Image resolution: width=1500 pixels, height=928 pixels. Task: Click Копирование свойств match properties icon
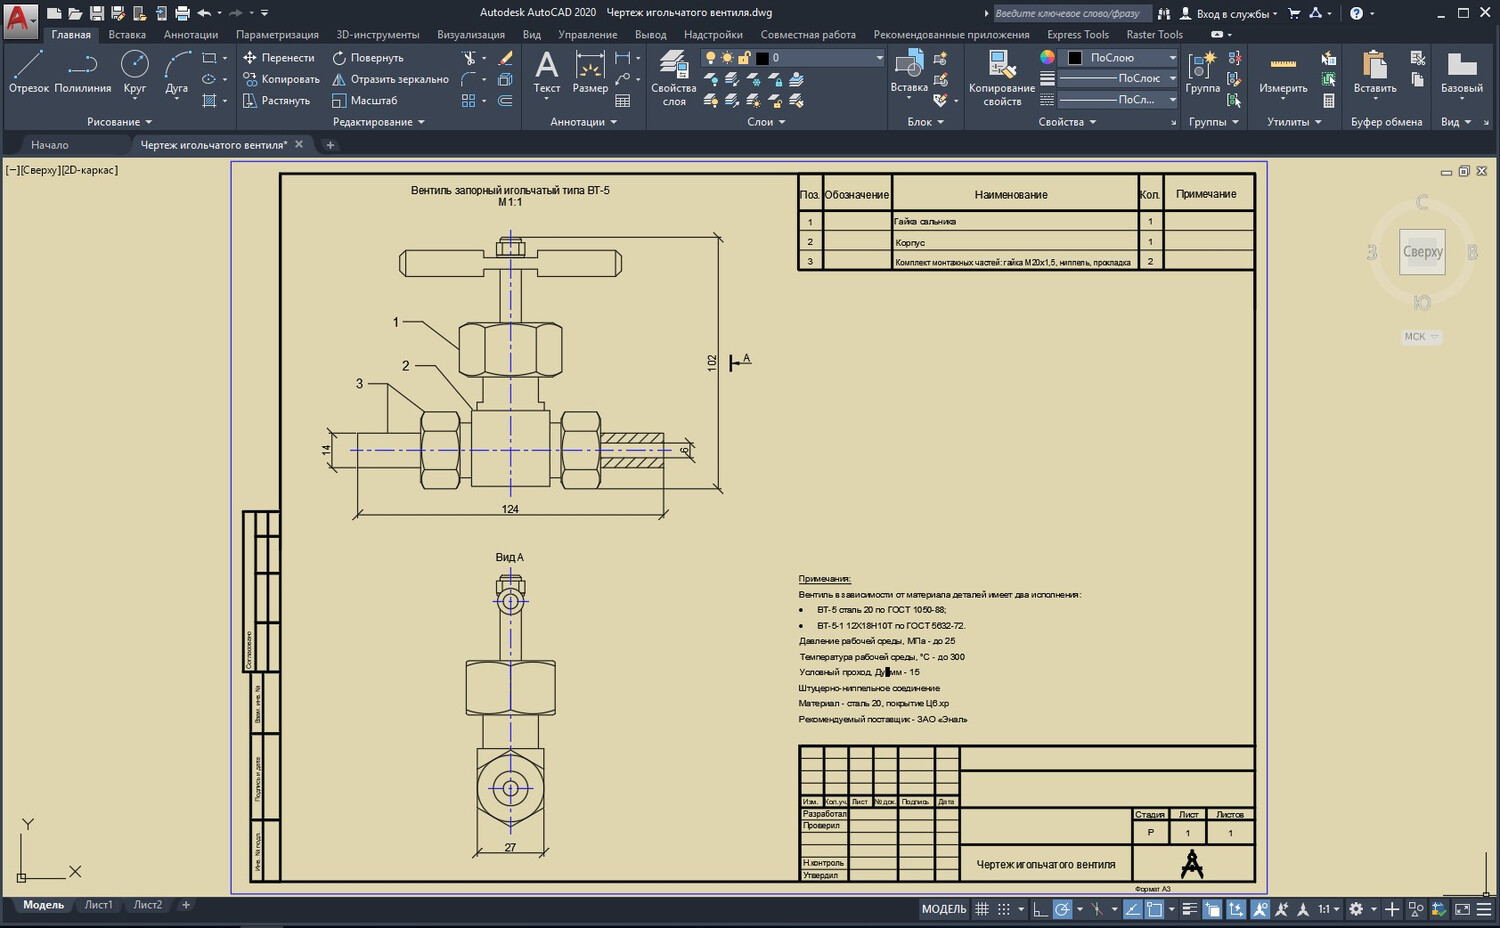(1001, 78)
